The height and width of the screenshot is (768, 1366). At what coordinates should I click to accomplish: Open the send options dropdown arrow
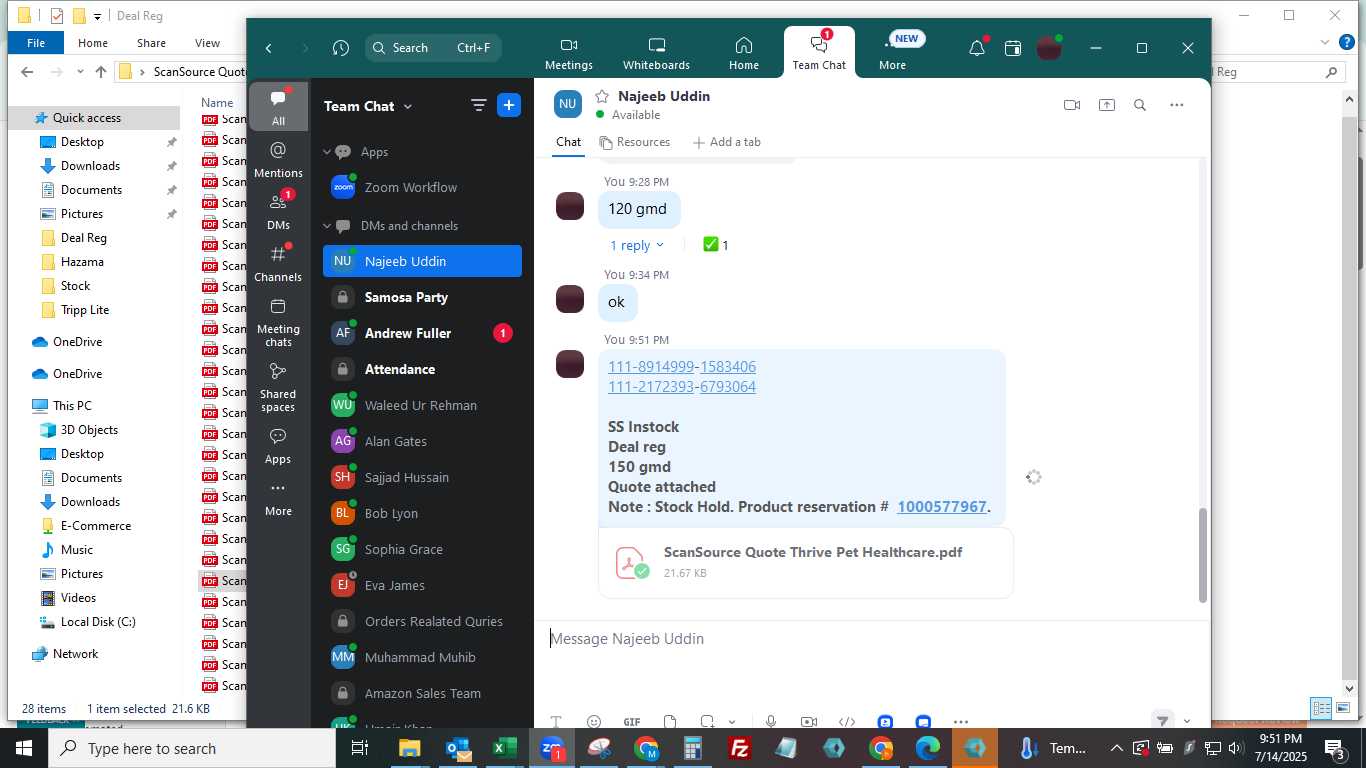(x=1187, y=721)
